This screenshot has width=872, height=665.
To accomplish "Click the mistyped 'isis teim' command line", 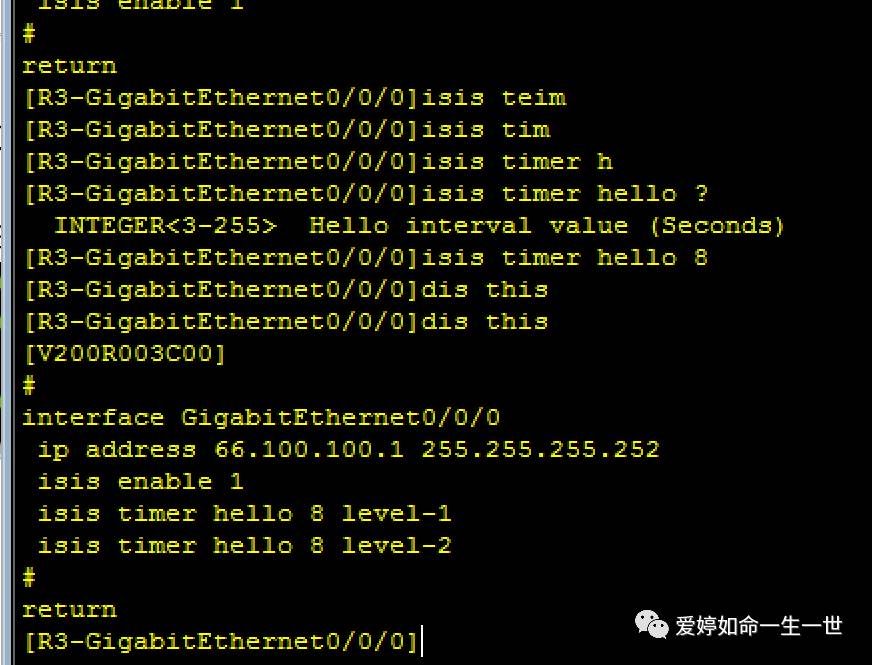I will 294,98.
